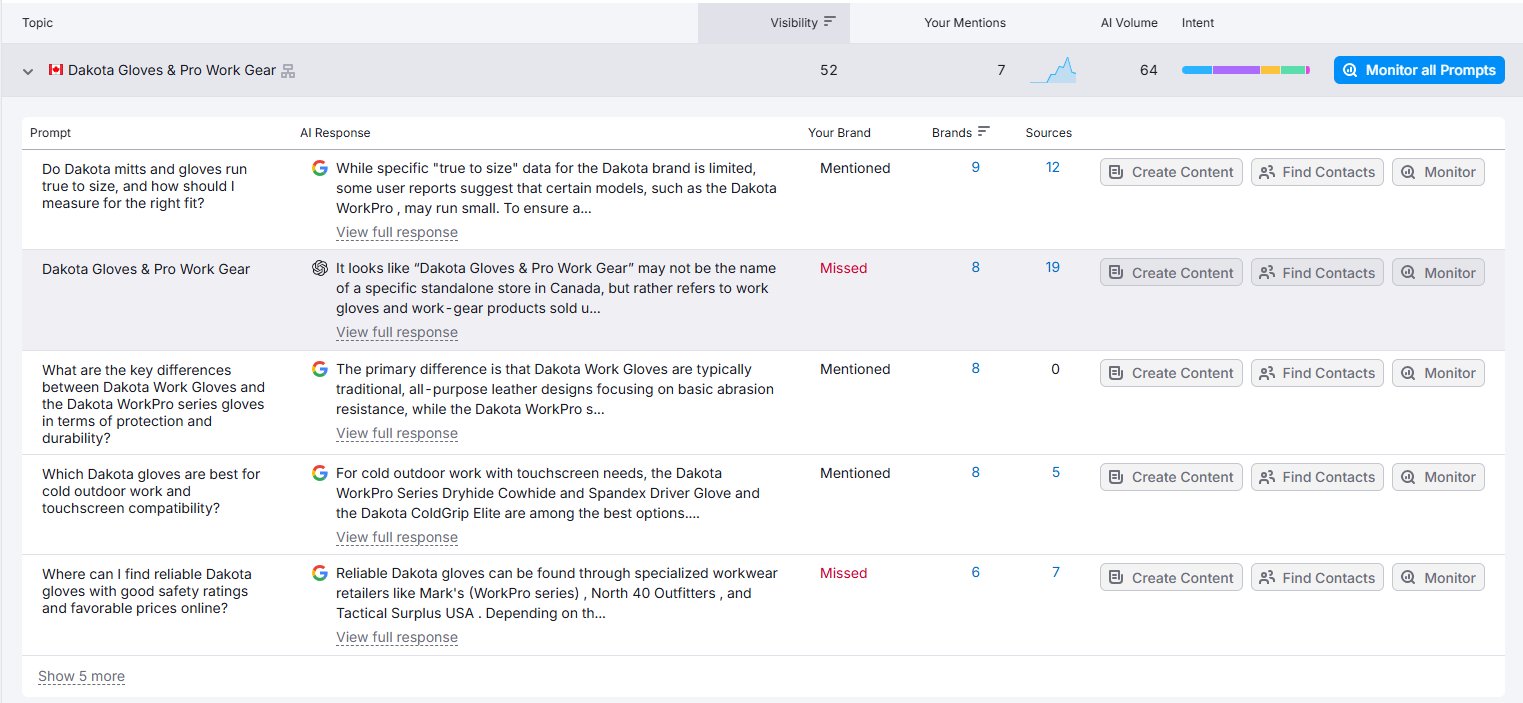This screenshot has height=703, width=1523.
Task: Create Content for the cold outdoor work prompt
Action: (x=1171, y=477)
